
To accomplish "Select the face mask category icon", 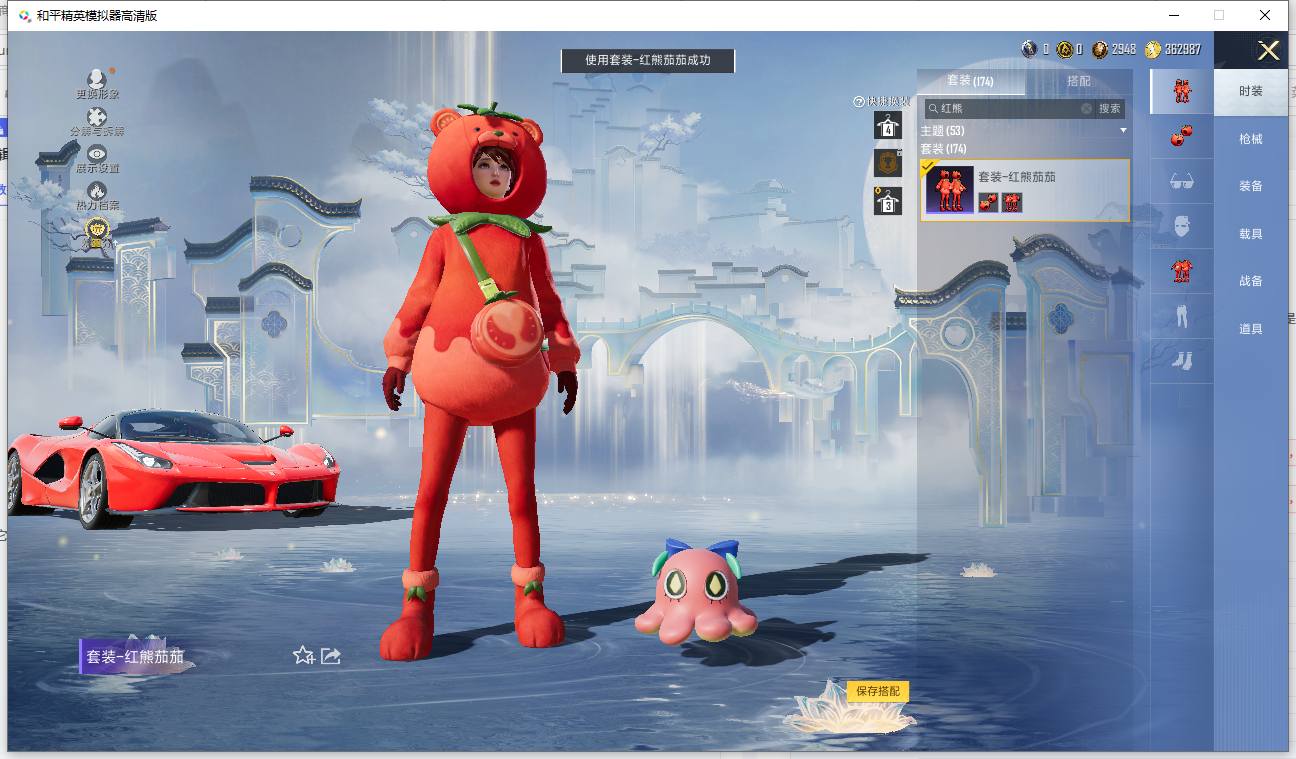I will click(x=1182, y=226).
